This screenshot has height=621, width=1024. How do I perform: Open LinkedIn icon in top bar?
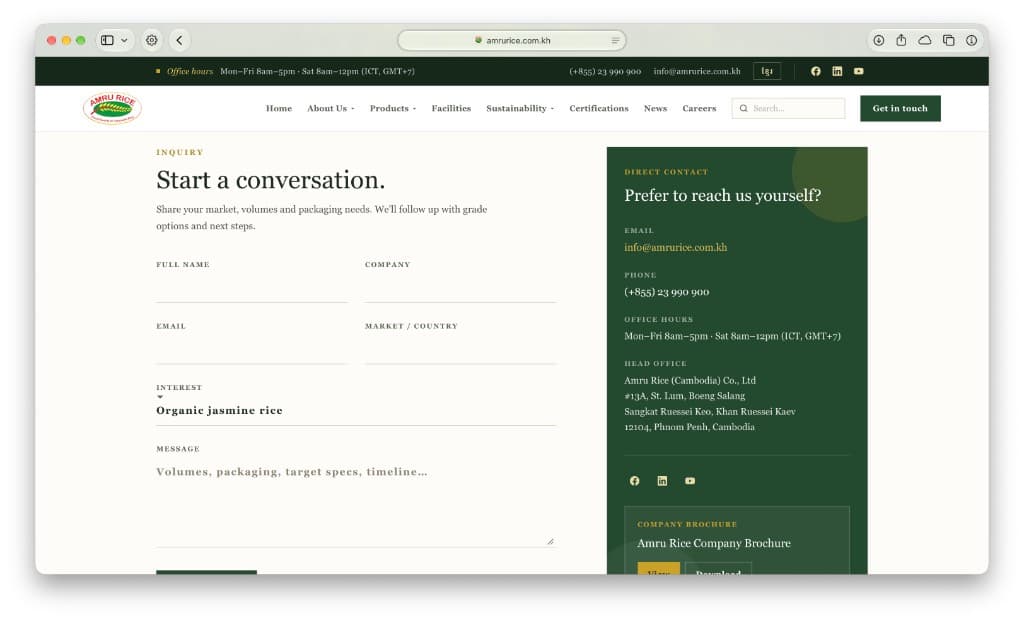click(837, 71)
